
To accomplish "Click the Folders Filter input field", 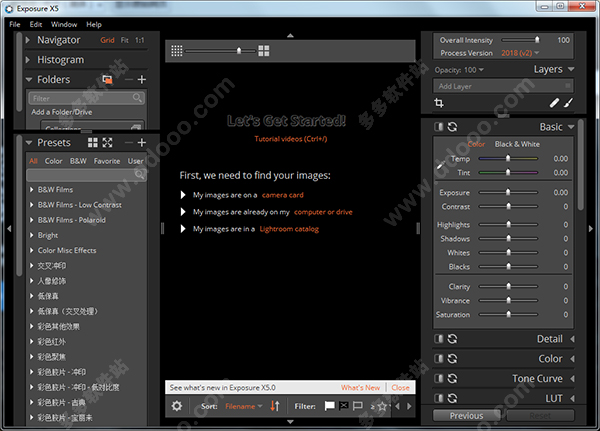I will coord(86,98).
